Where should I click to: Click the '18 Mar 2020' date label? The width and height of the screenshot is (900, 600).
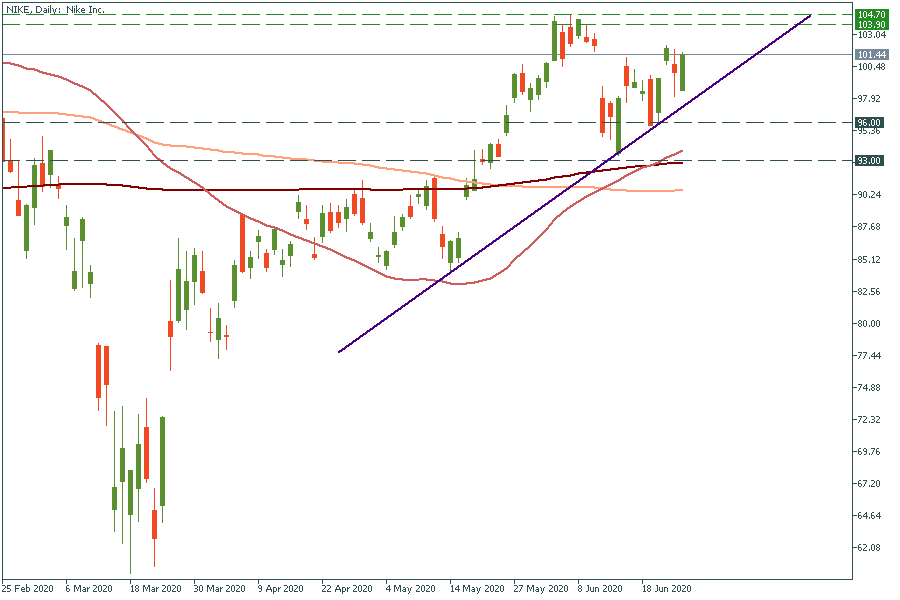coord(155,589)
